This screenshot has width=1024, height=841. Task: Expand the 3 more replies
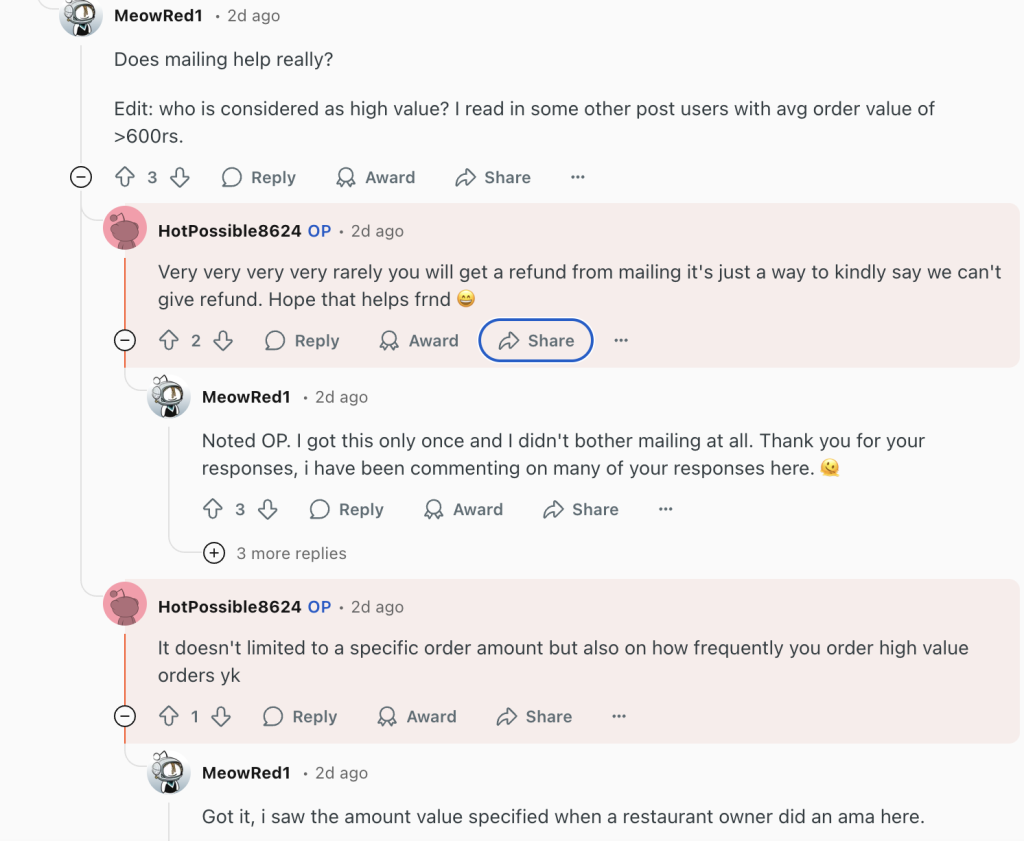(x=214, y=553)
